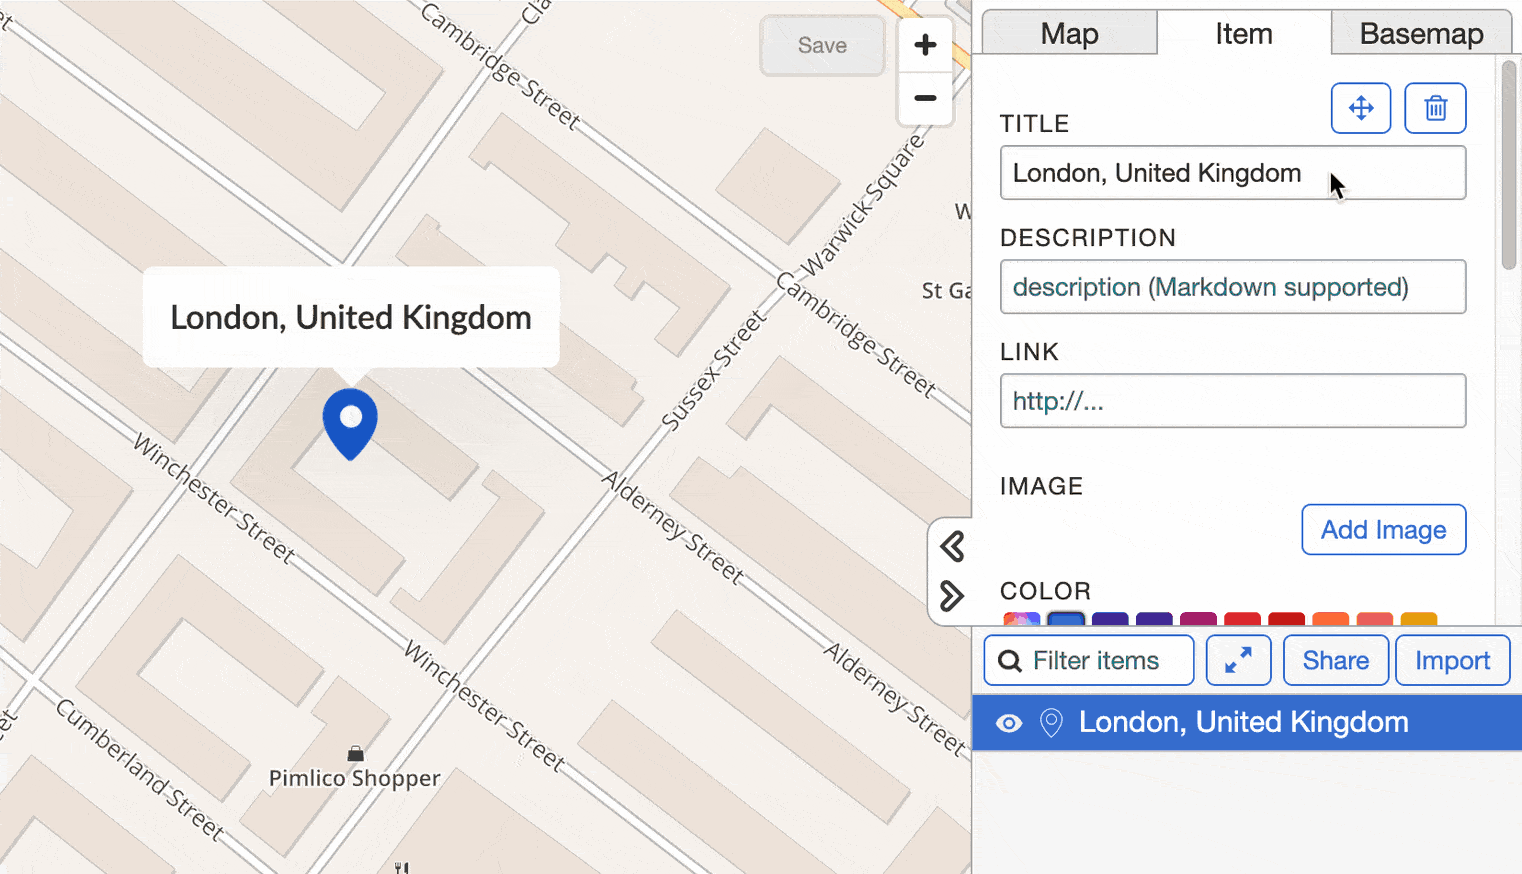This screenshot has width=1522, height=874.
Task: Click the move item crosshair icon
Action: coord(1360,108)
